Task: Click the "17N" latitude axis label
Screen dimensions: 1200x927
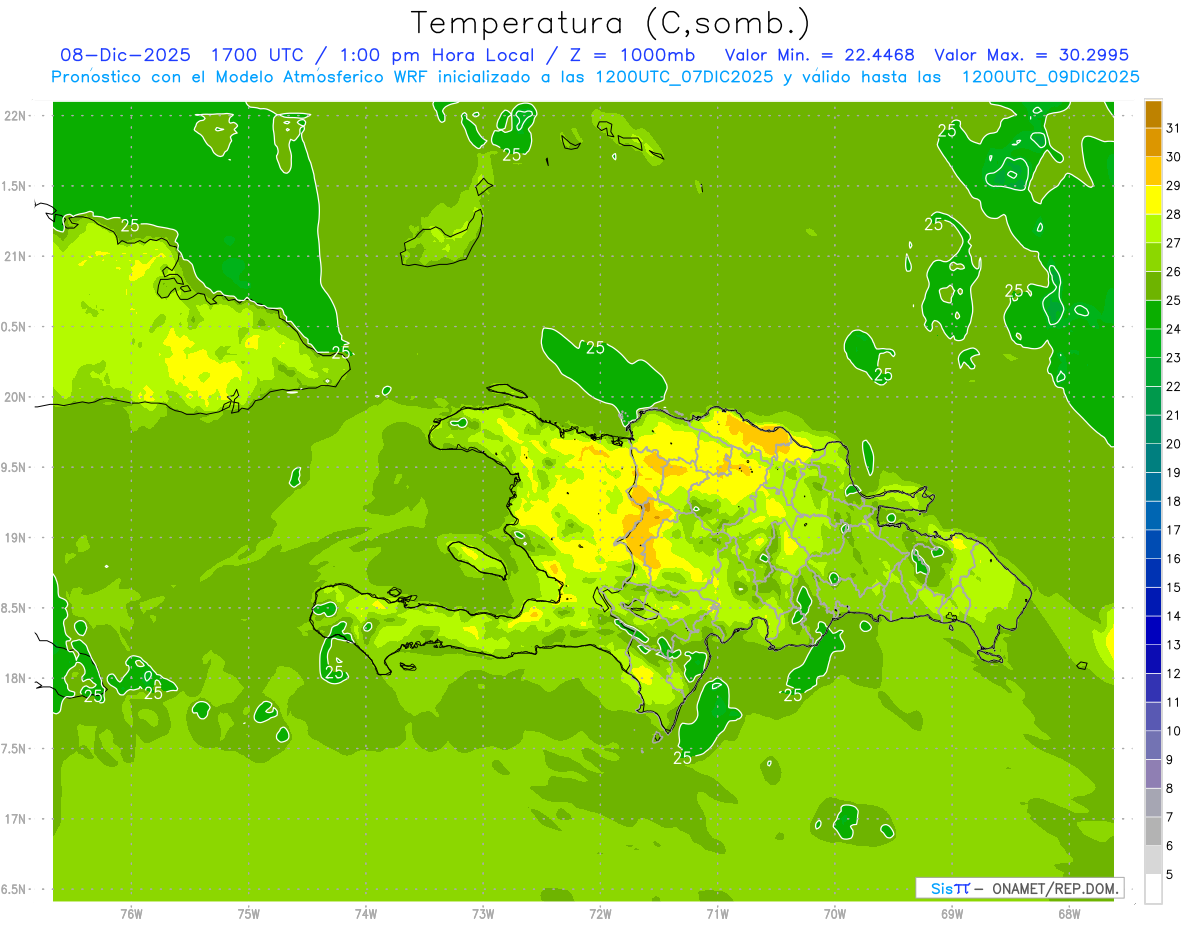Action: [x=14, y=819]
